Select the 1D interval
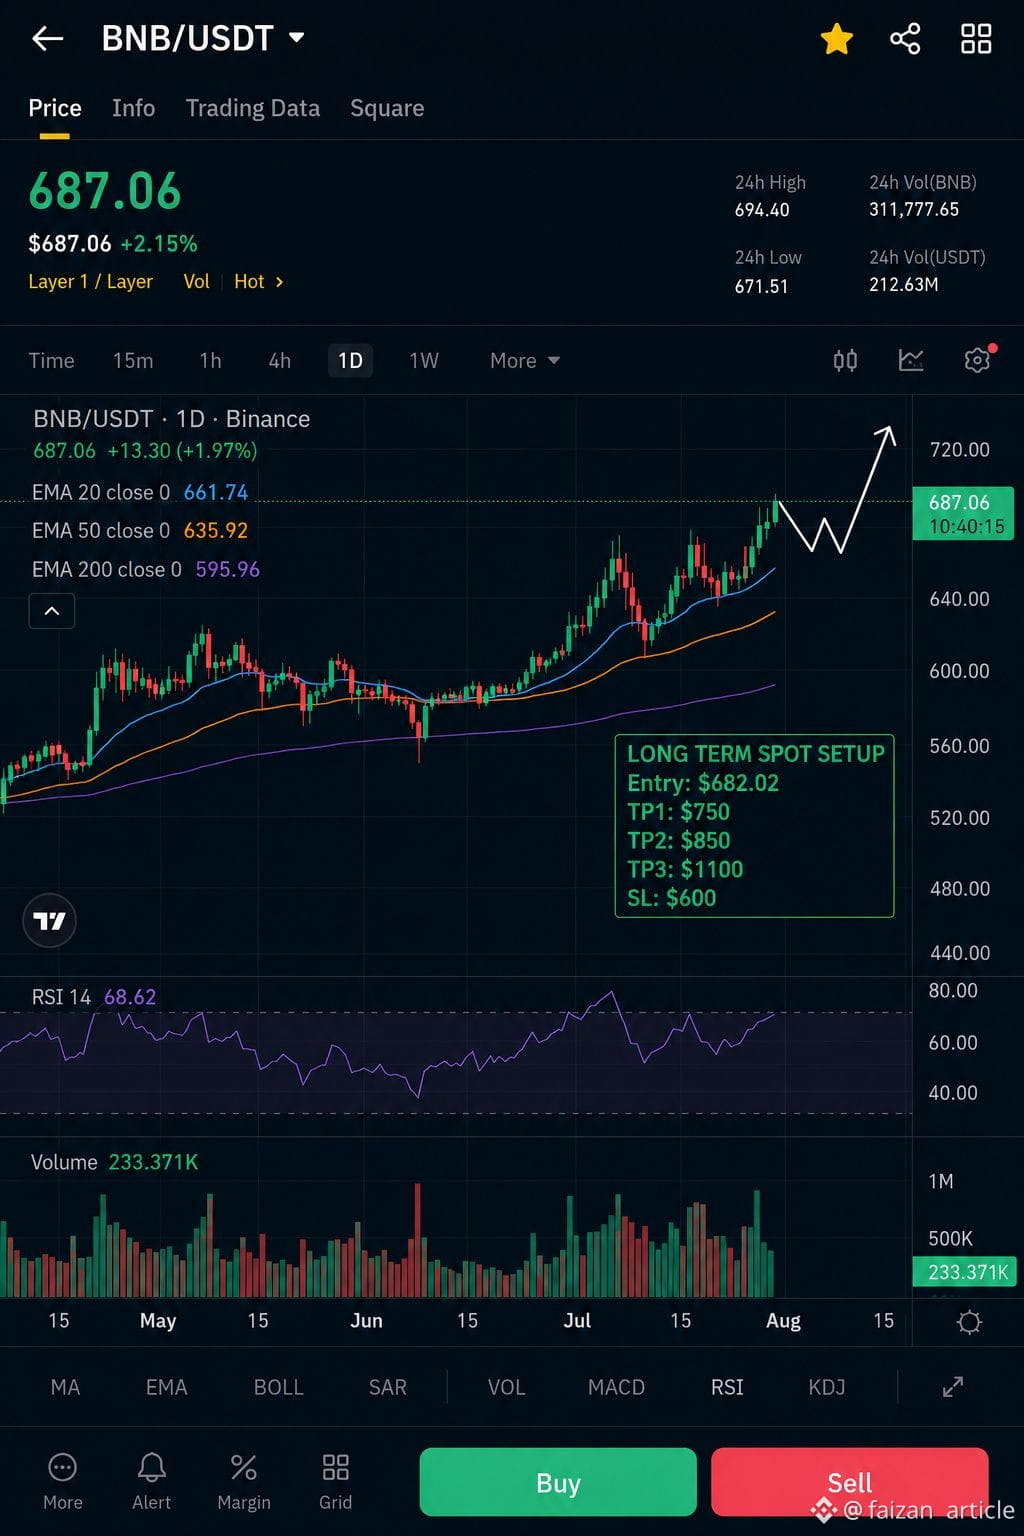 [350, 361]
